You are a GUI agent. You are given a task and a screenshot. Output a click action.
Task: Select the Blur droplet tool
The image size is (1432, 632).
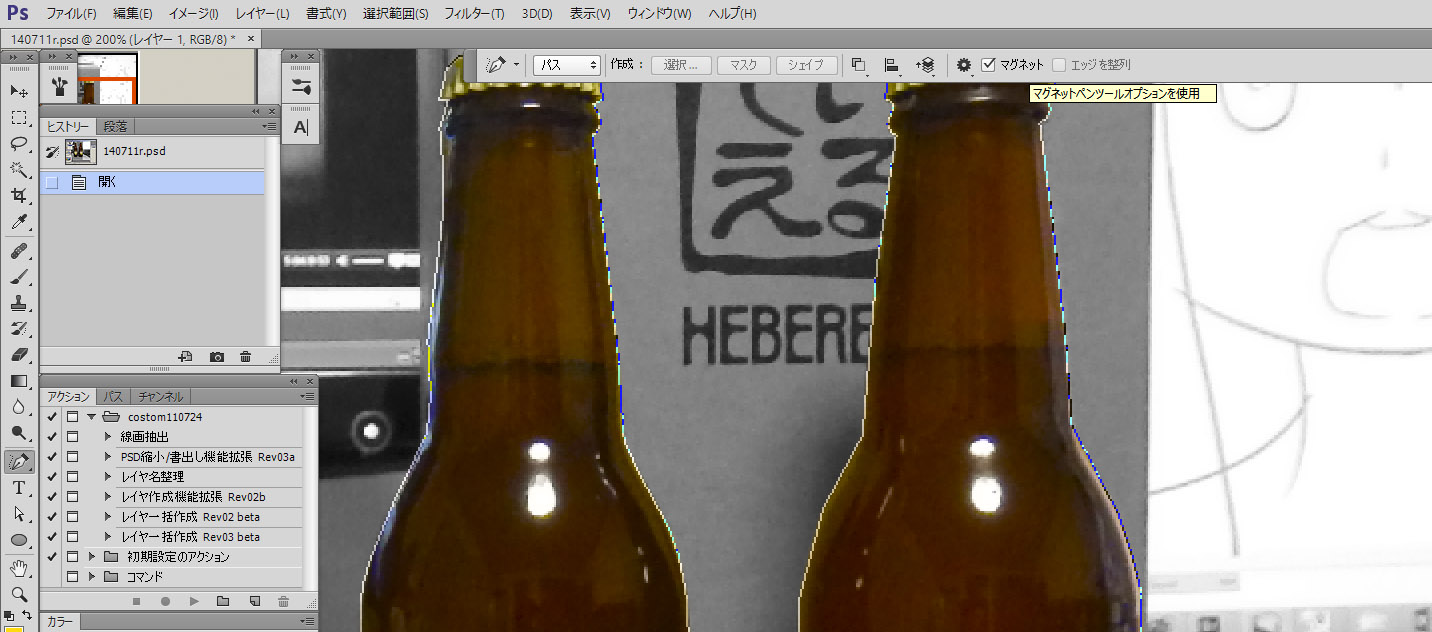[19, 407]
